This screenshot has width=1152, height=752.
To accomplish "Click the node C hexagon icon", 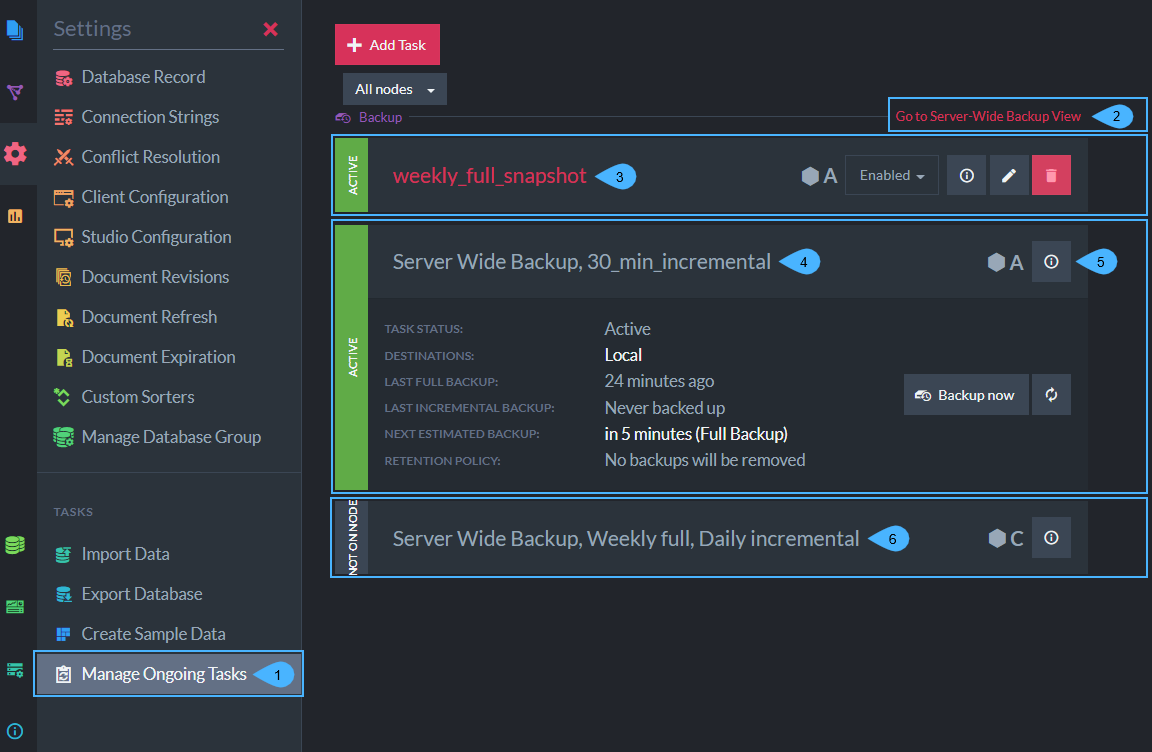I will tap(997, 538).
